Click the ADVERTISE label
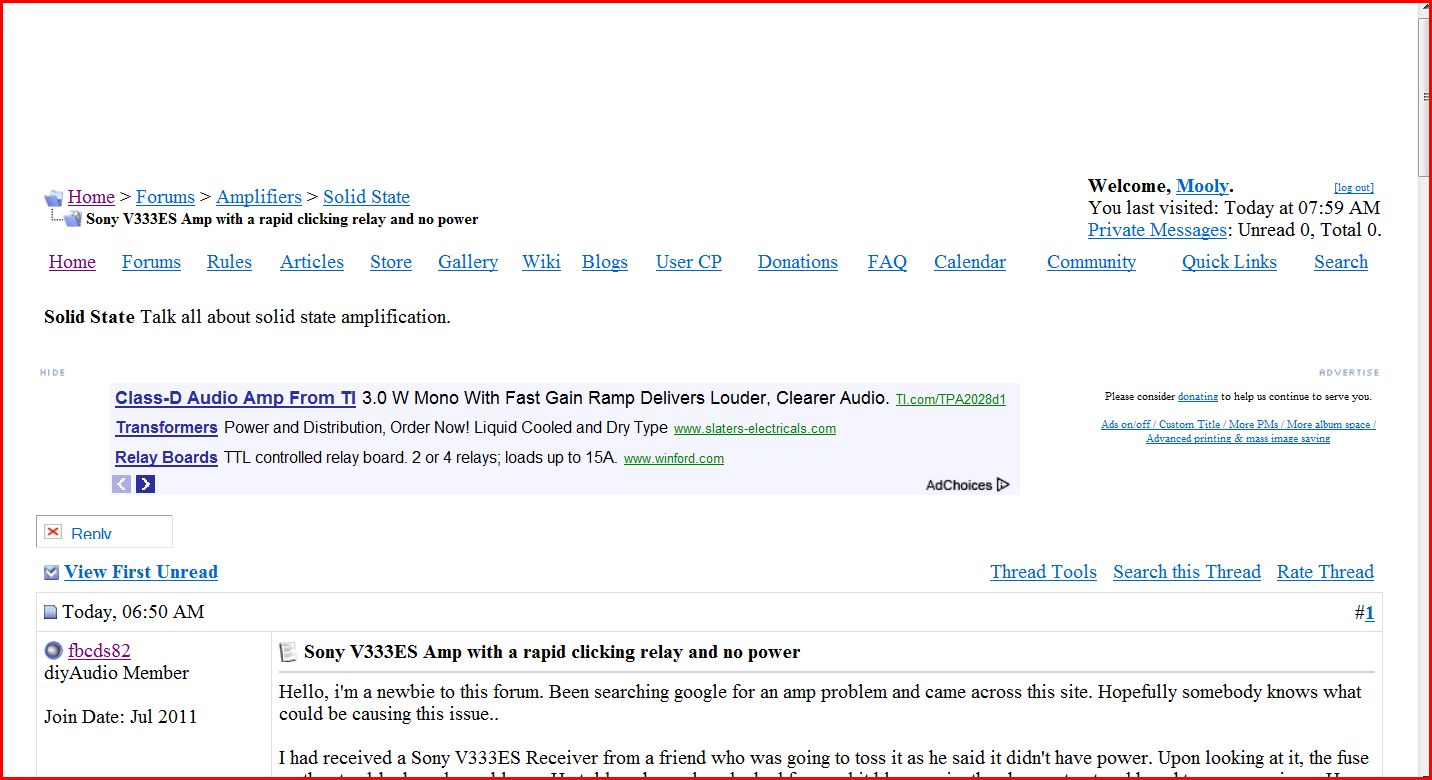1432x780 pixels. pos(1349,373)
